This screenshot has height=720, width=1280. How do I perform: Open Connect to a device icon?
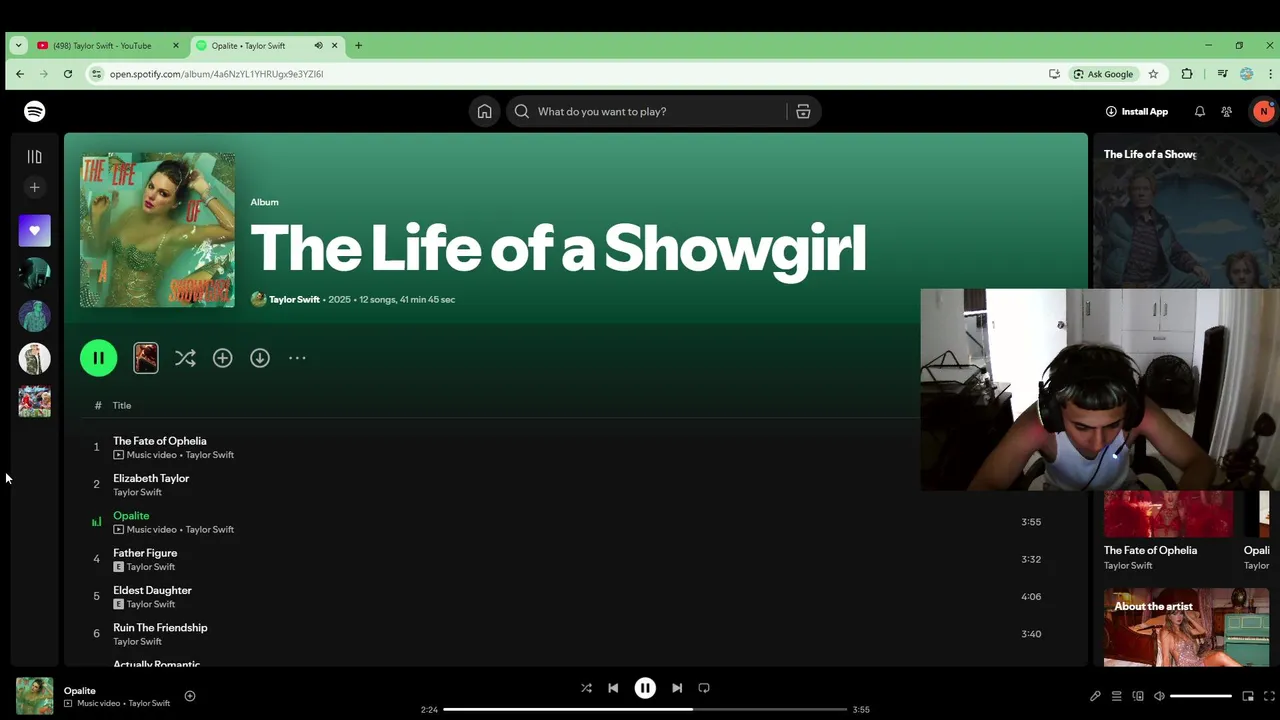tap(1138, 696)
